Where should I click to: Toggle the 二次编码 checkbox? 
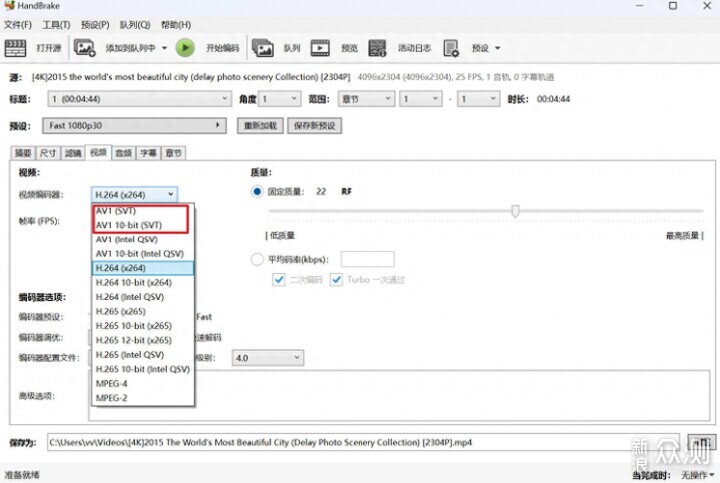click(x=279, y=280)
